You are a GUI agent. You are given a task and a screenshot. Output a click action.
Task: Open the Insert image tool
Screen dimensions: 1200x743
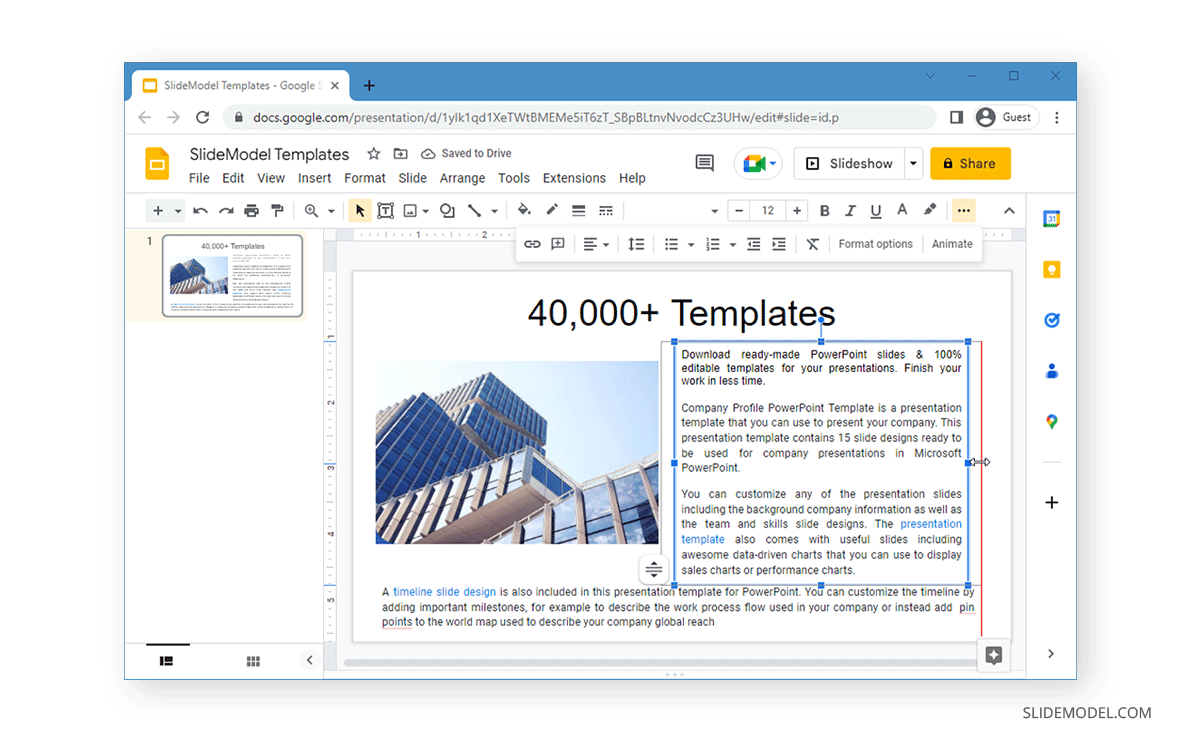(412, 210)
